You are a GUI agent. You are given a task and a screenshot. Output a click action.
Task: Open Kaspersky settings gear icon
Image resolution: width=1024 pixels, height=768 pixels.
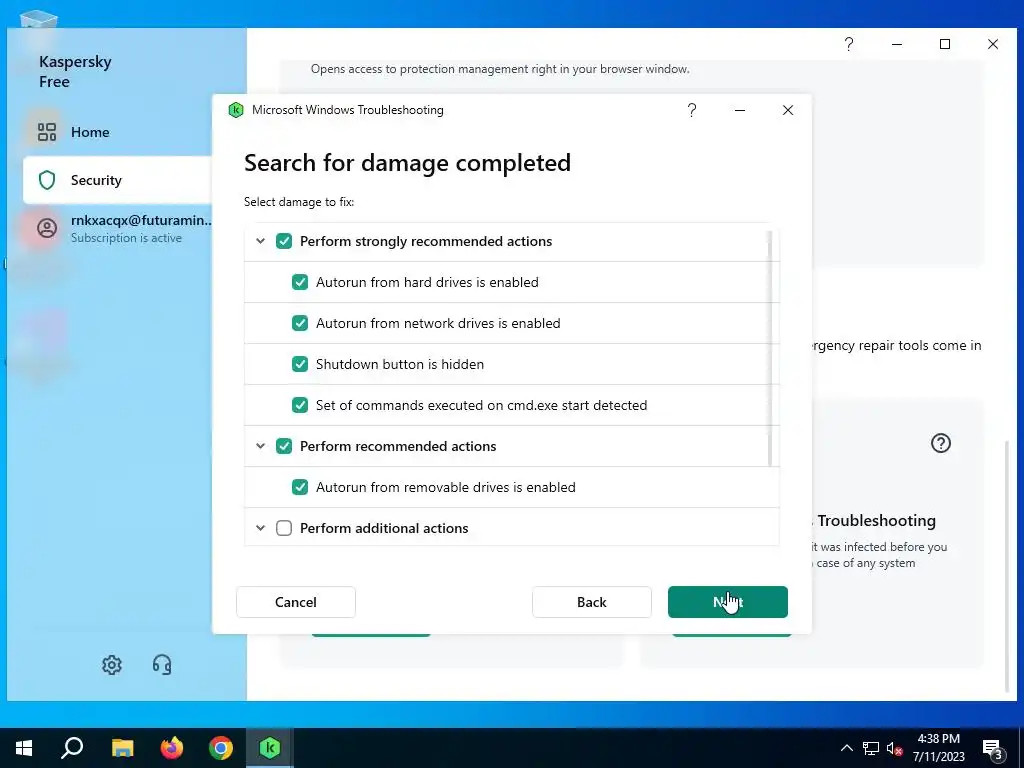[x=112, y=665]
